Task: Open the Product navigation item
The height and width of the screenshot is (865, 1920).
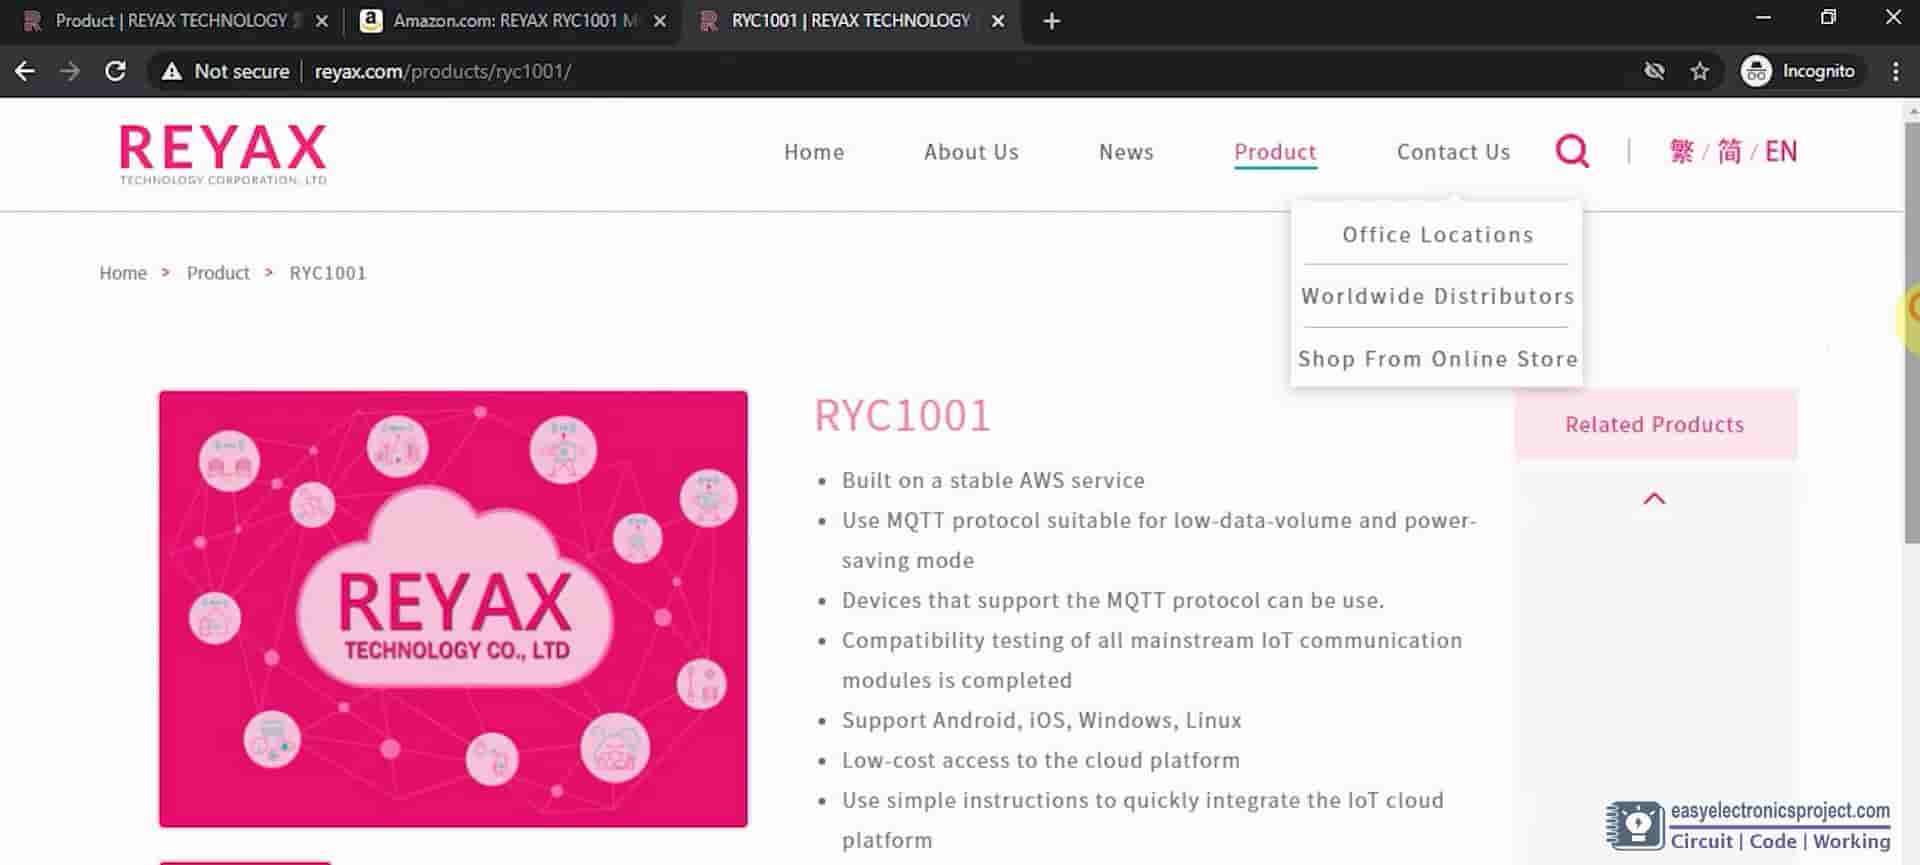Action: pos(1275,152)
